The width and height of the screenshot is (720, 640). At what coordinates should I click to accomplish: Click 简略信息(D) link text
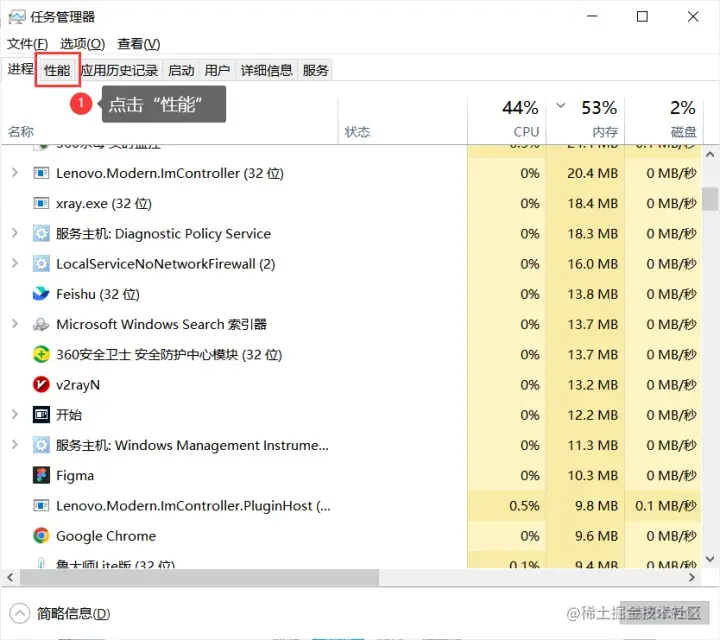(73, 614)
